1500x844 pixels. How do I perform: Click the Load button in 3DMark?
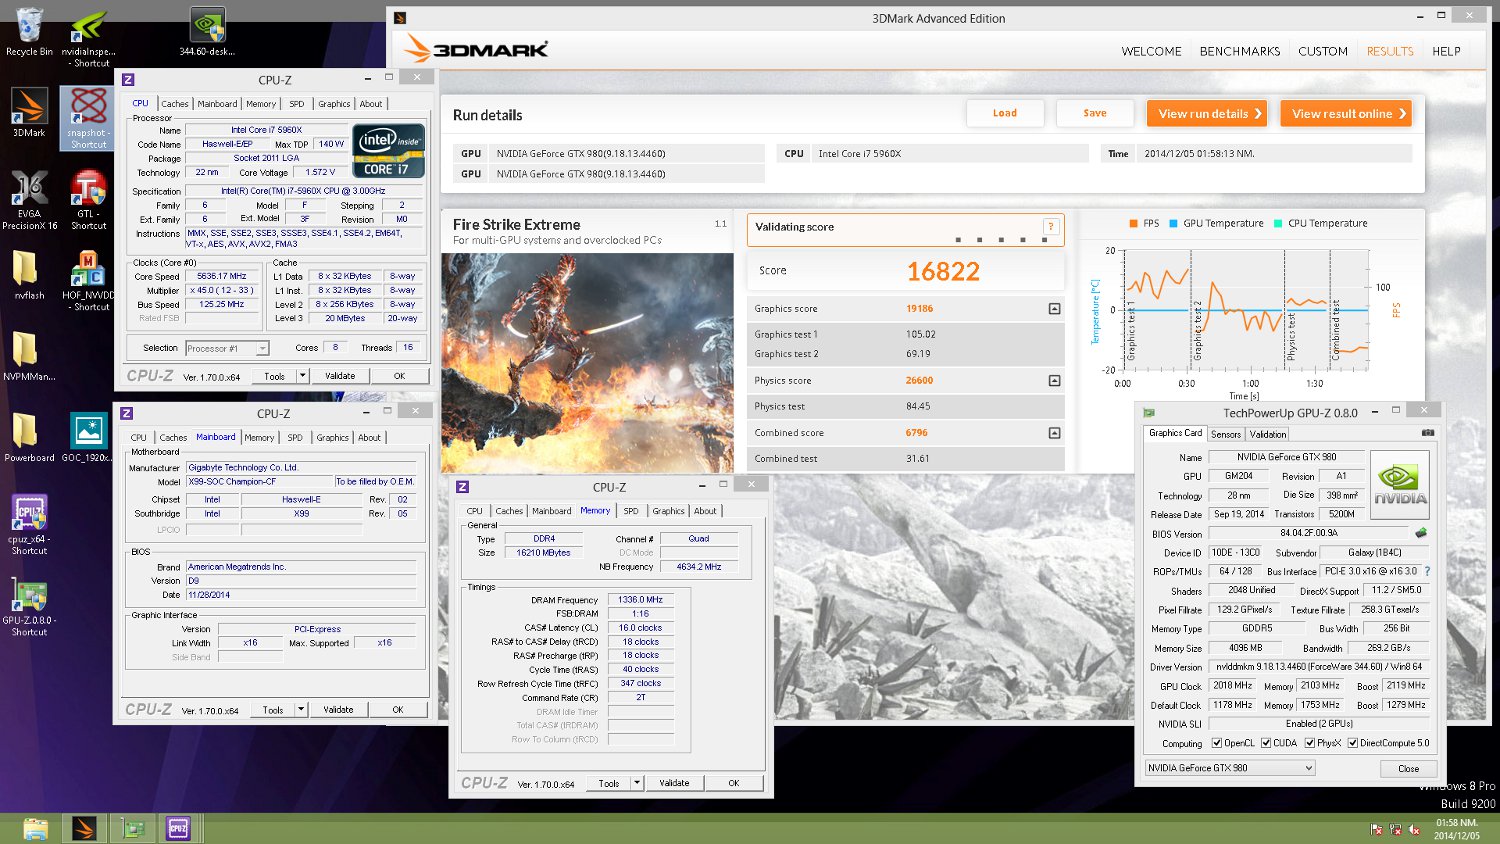pyautogui.click(x=1005, y=113)
